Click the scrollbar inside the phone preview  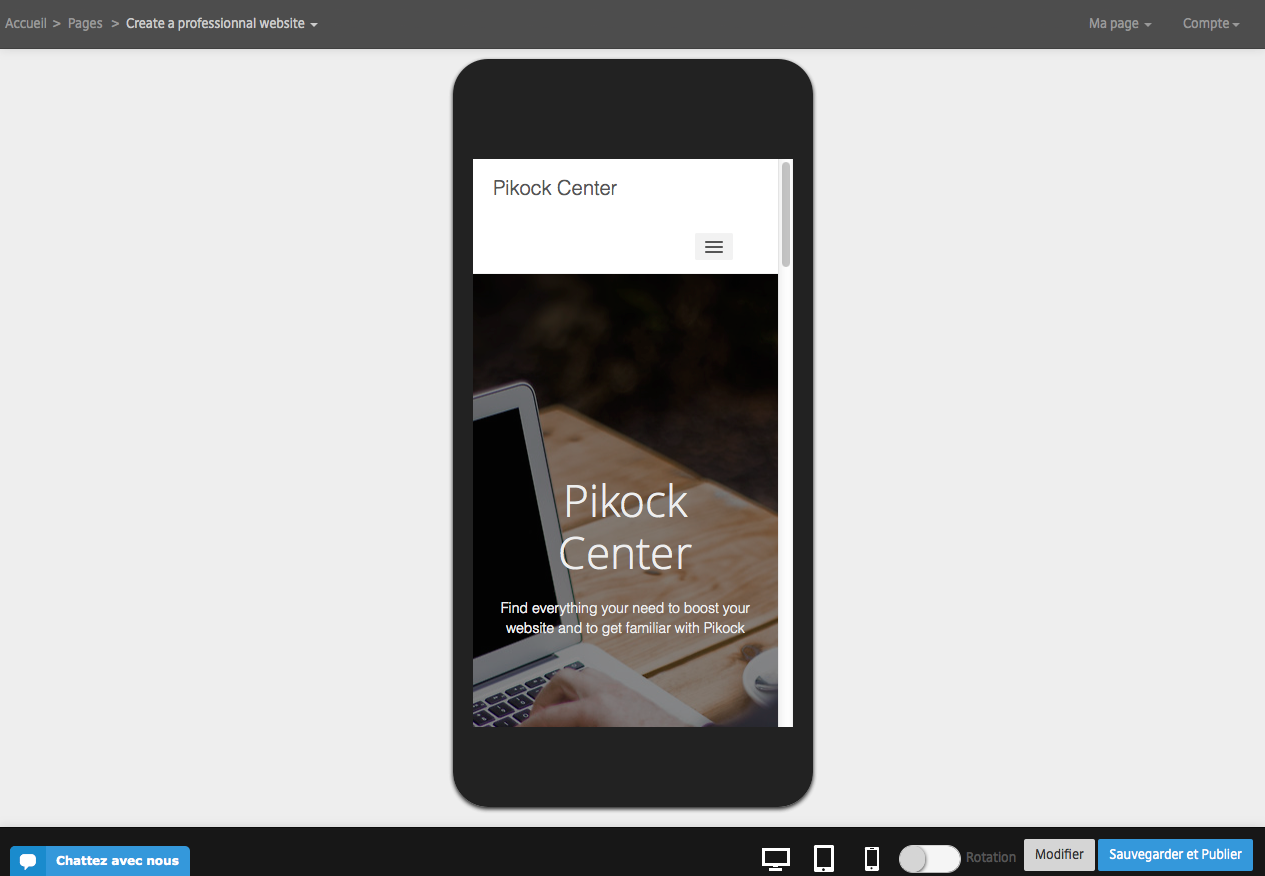pos(786,212)
